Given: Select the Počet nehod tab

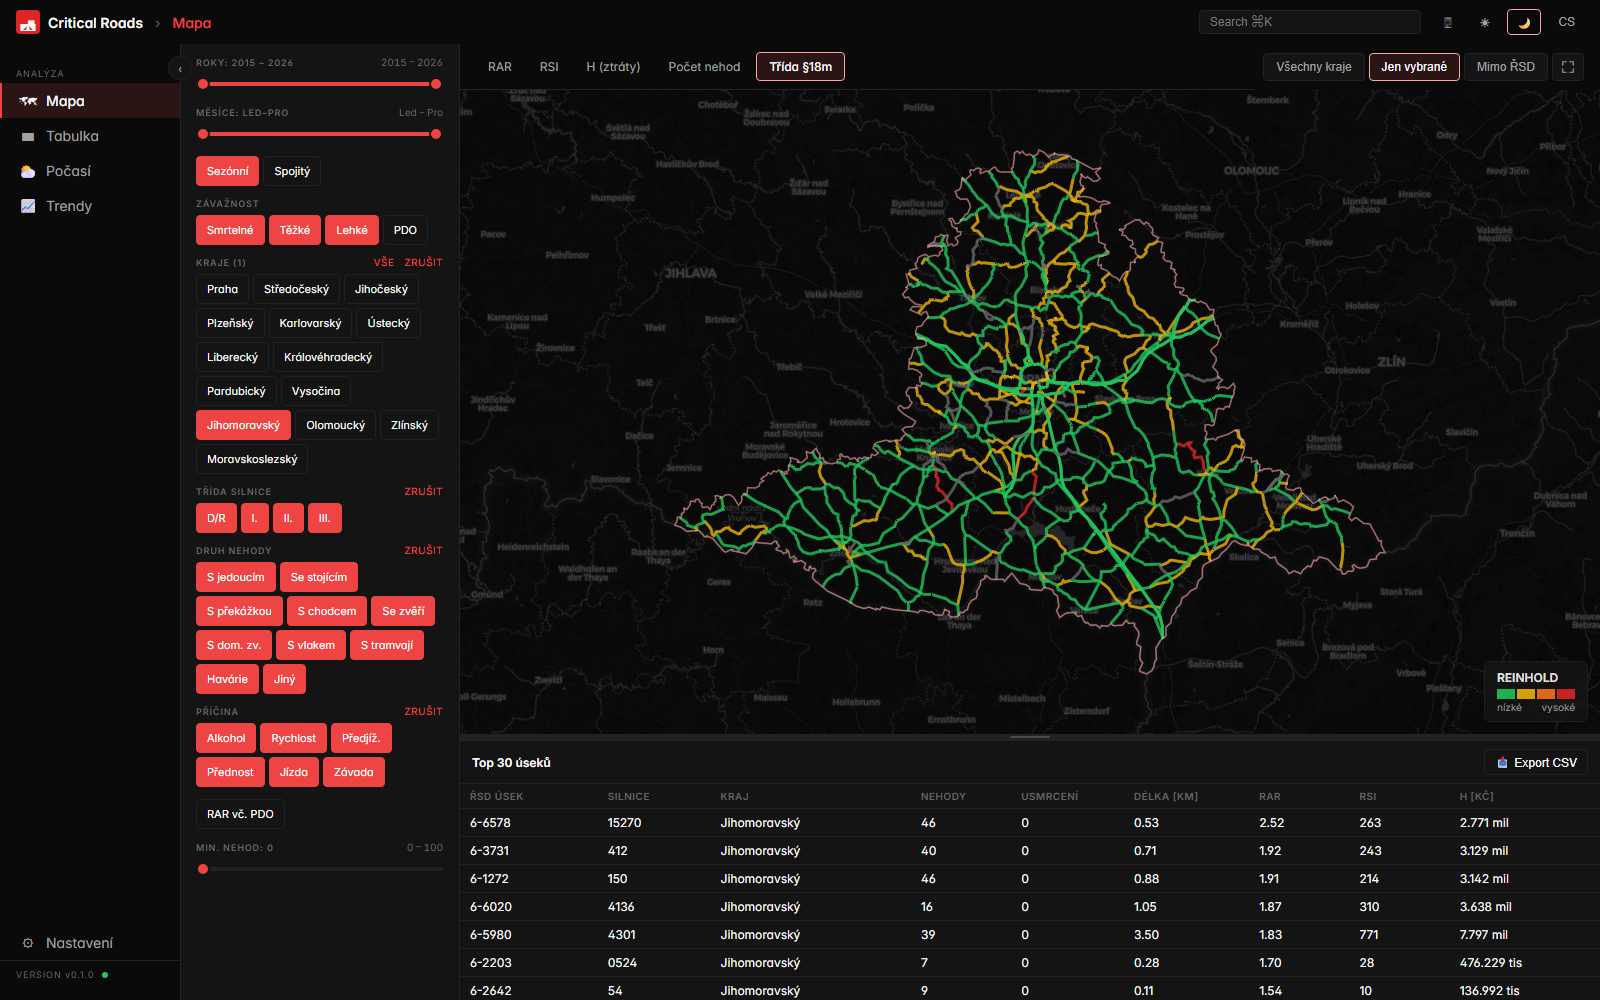Looking at the screenshot, I should point(704,67).
